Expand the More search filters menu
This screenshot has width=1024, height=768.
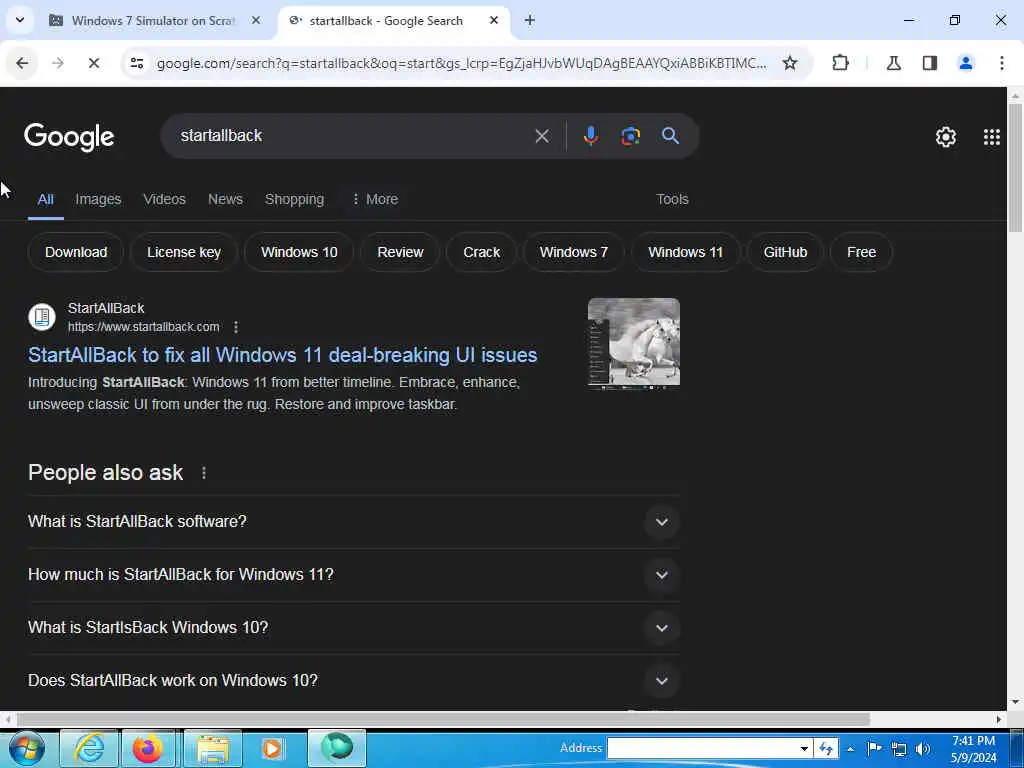[375, 199]
